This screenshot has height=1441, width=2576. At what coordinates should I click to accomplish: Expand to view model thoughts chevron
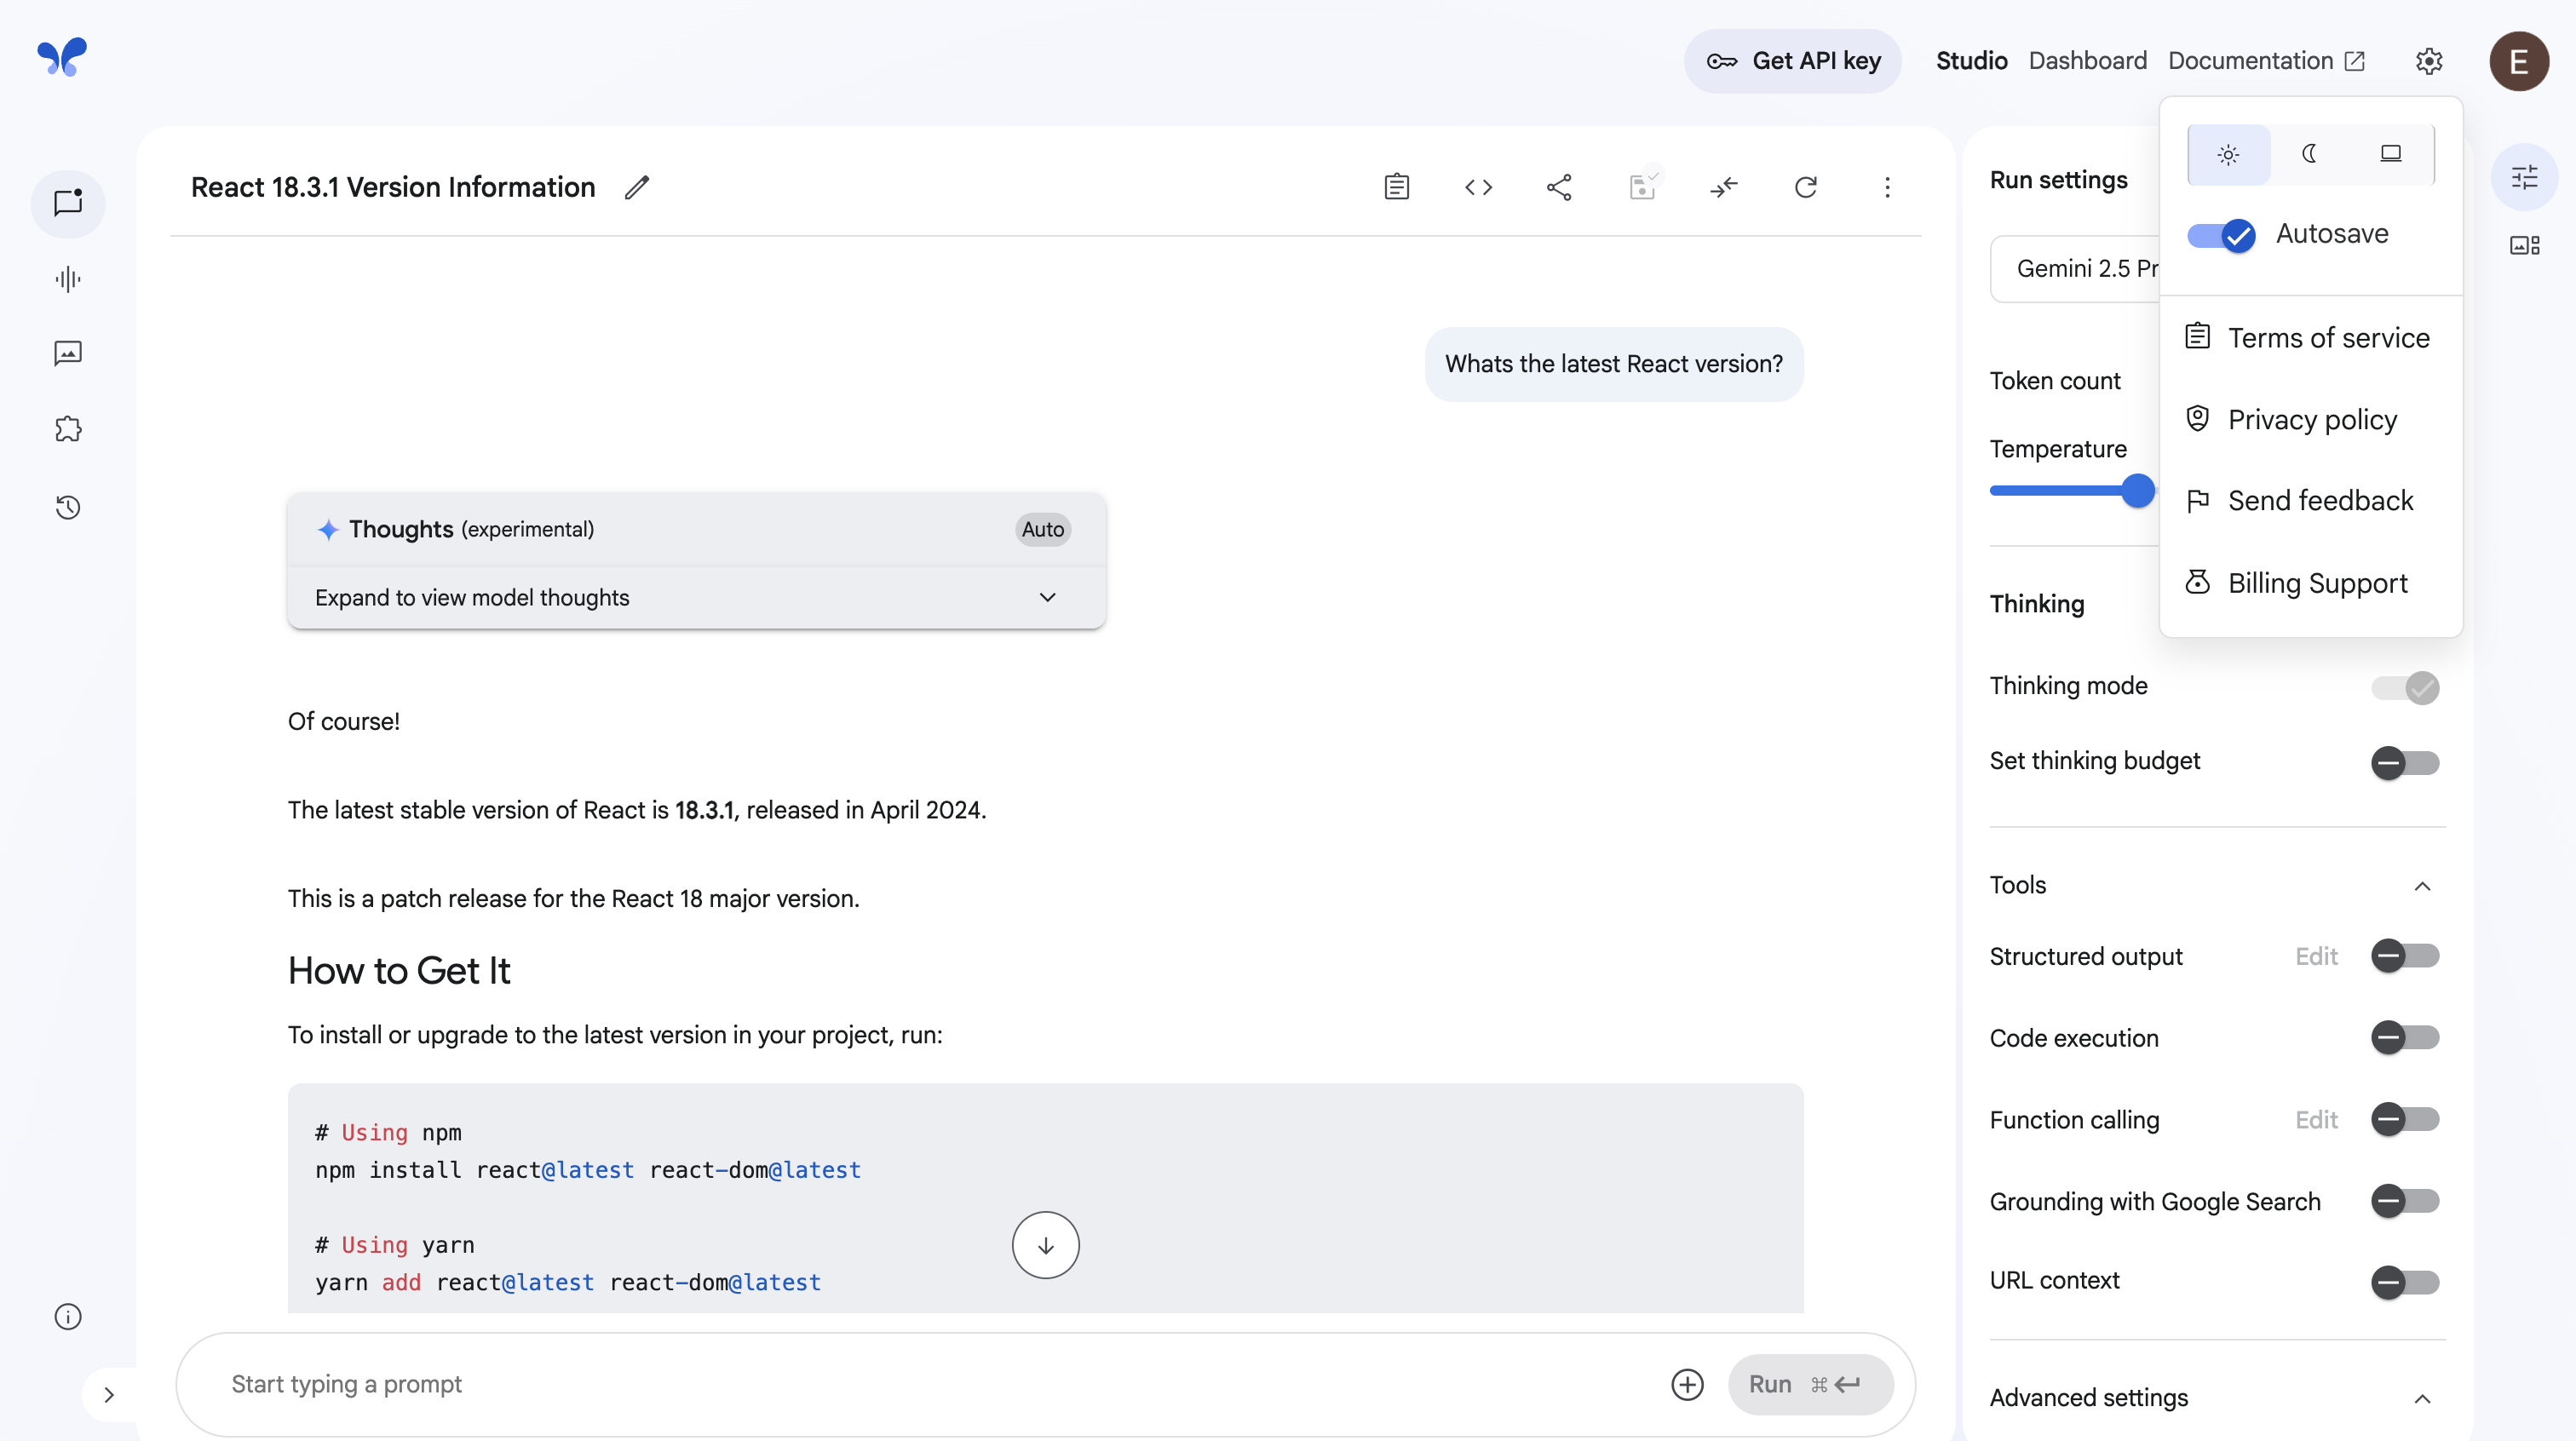pyautogui.click(x=1047, y=597)
